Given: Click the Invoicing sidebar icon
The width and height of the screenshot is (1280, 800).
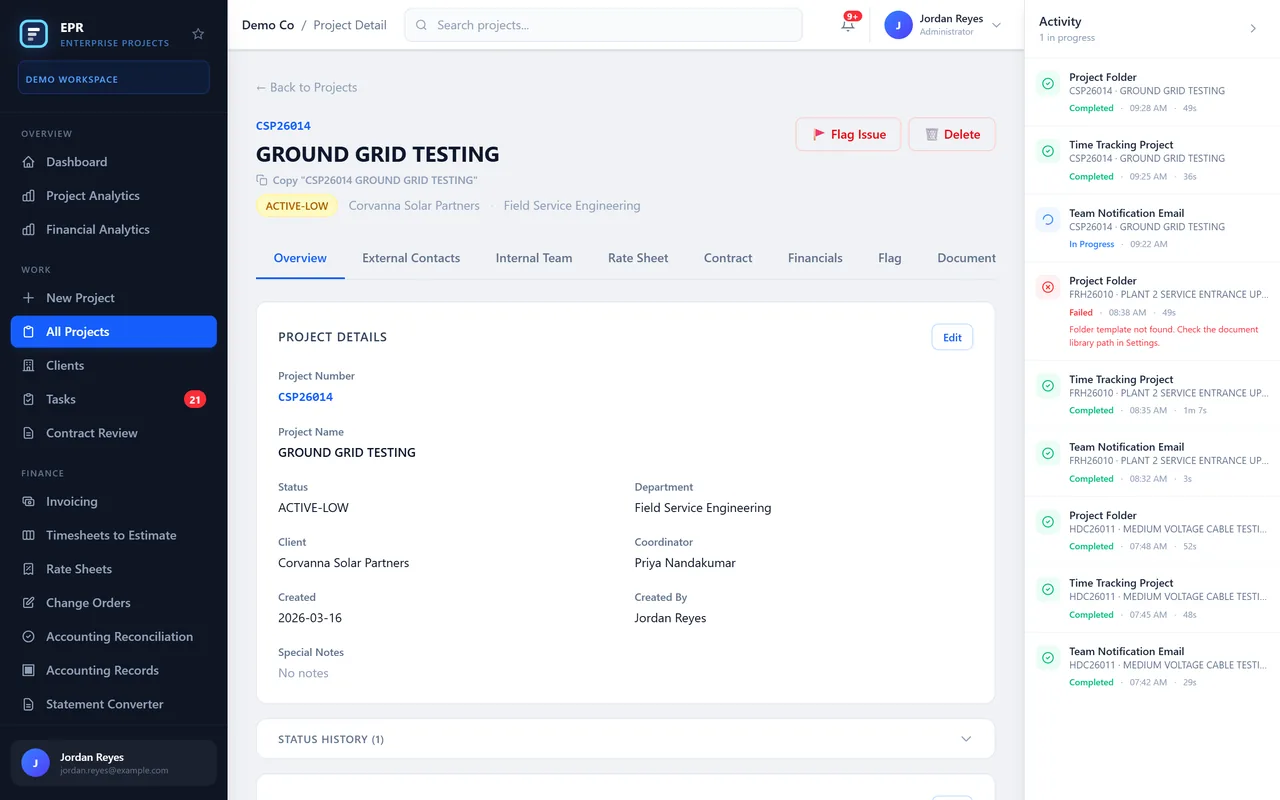Looking at the screenshot, I should 28,502.
